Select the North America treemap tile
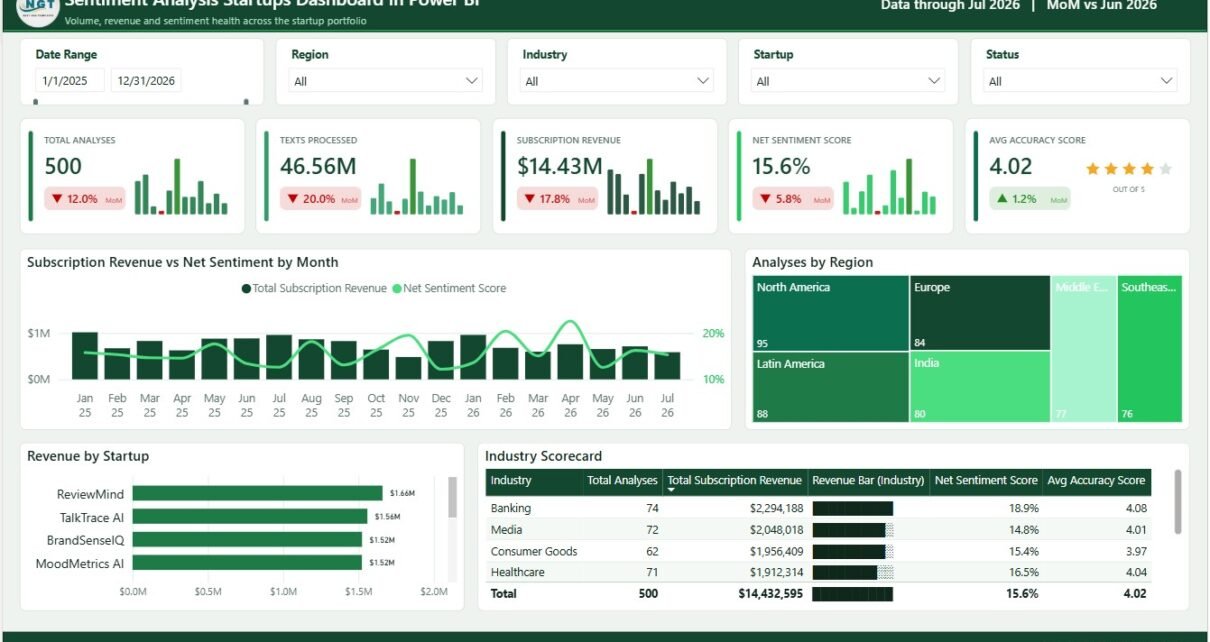This screenshot has height=642, width=1210. (x=830, y=313)
